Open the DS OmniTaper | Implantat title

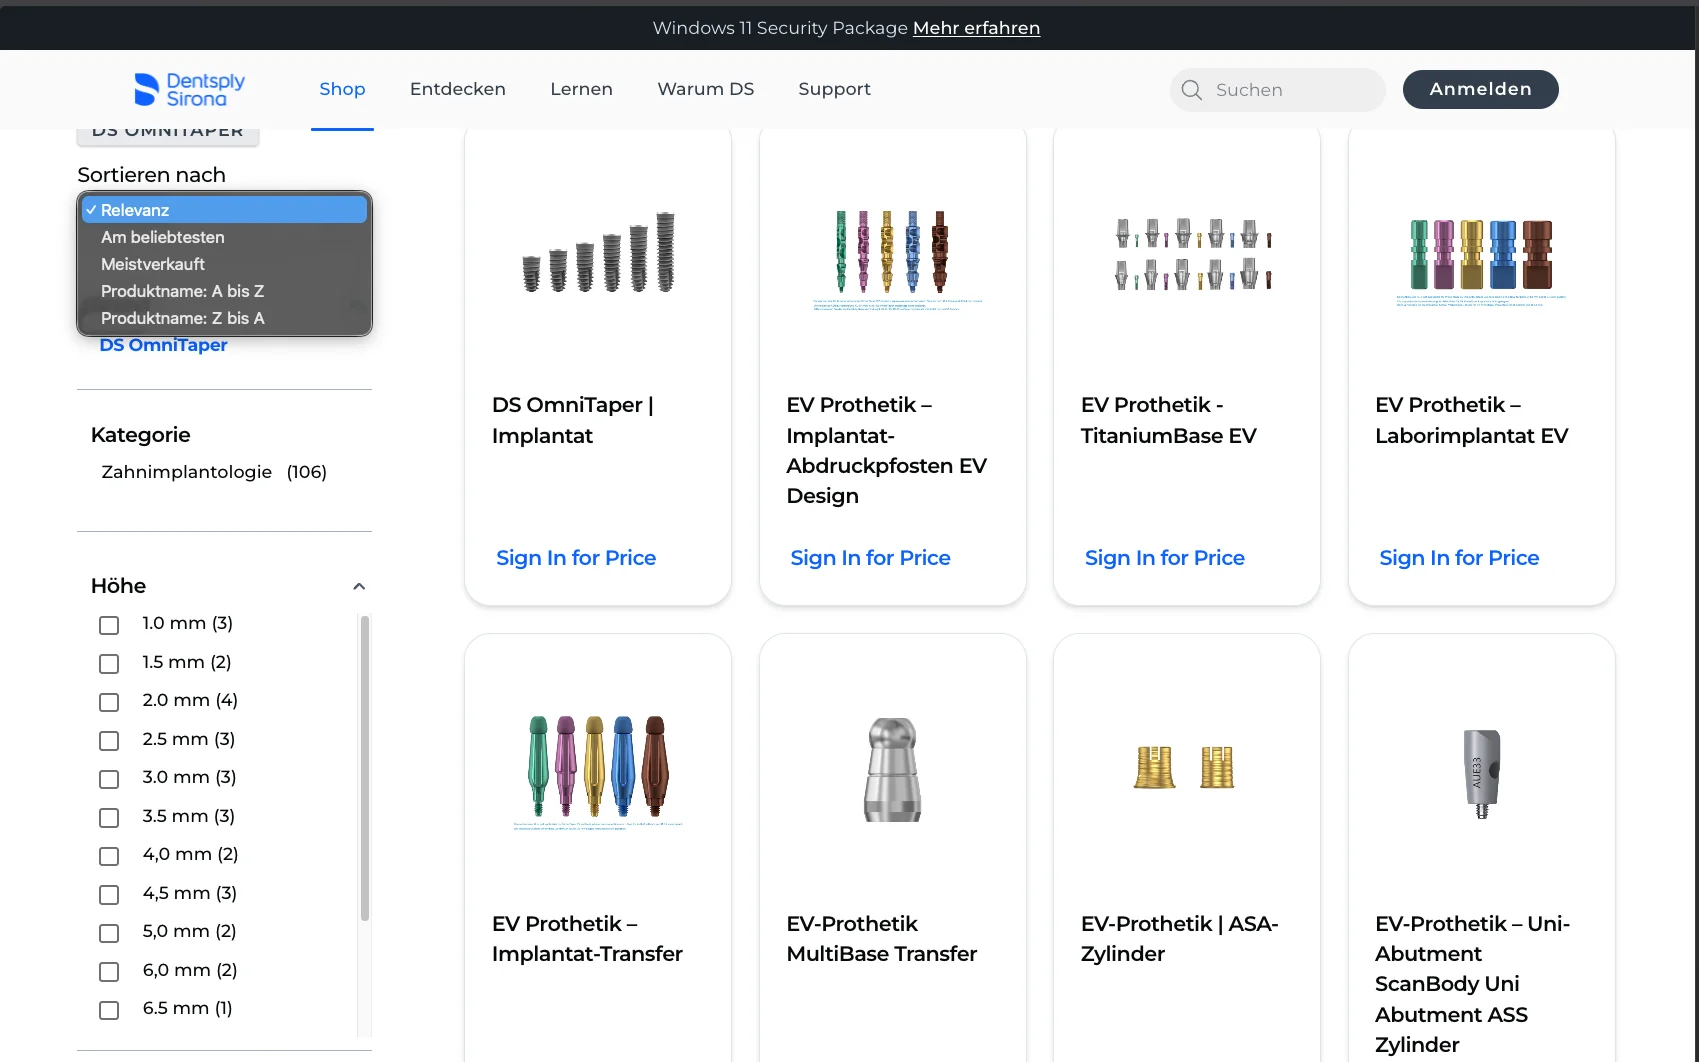pyautogui.click(x=573, y=420)
